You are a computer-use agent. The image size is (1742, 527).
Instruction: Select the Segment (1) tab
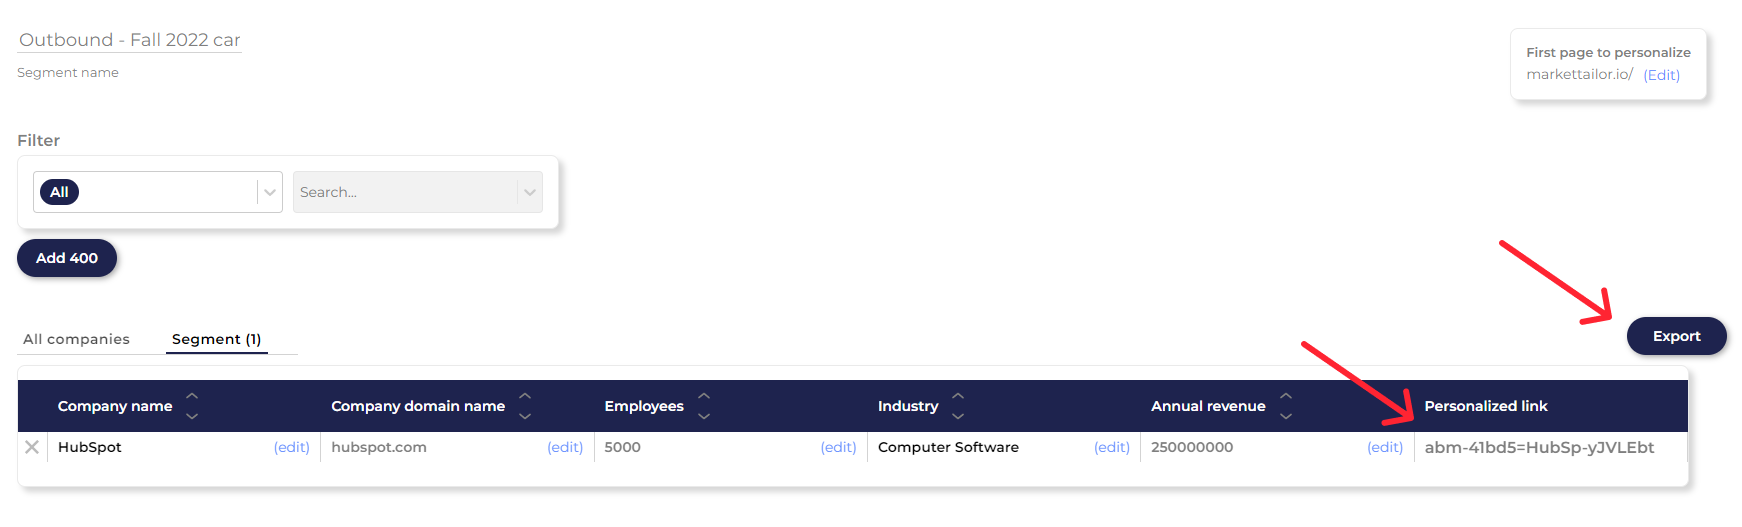click(216, 339)
